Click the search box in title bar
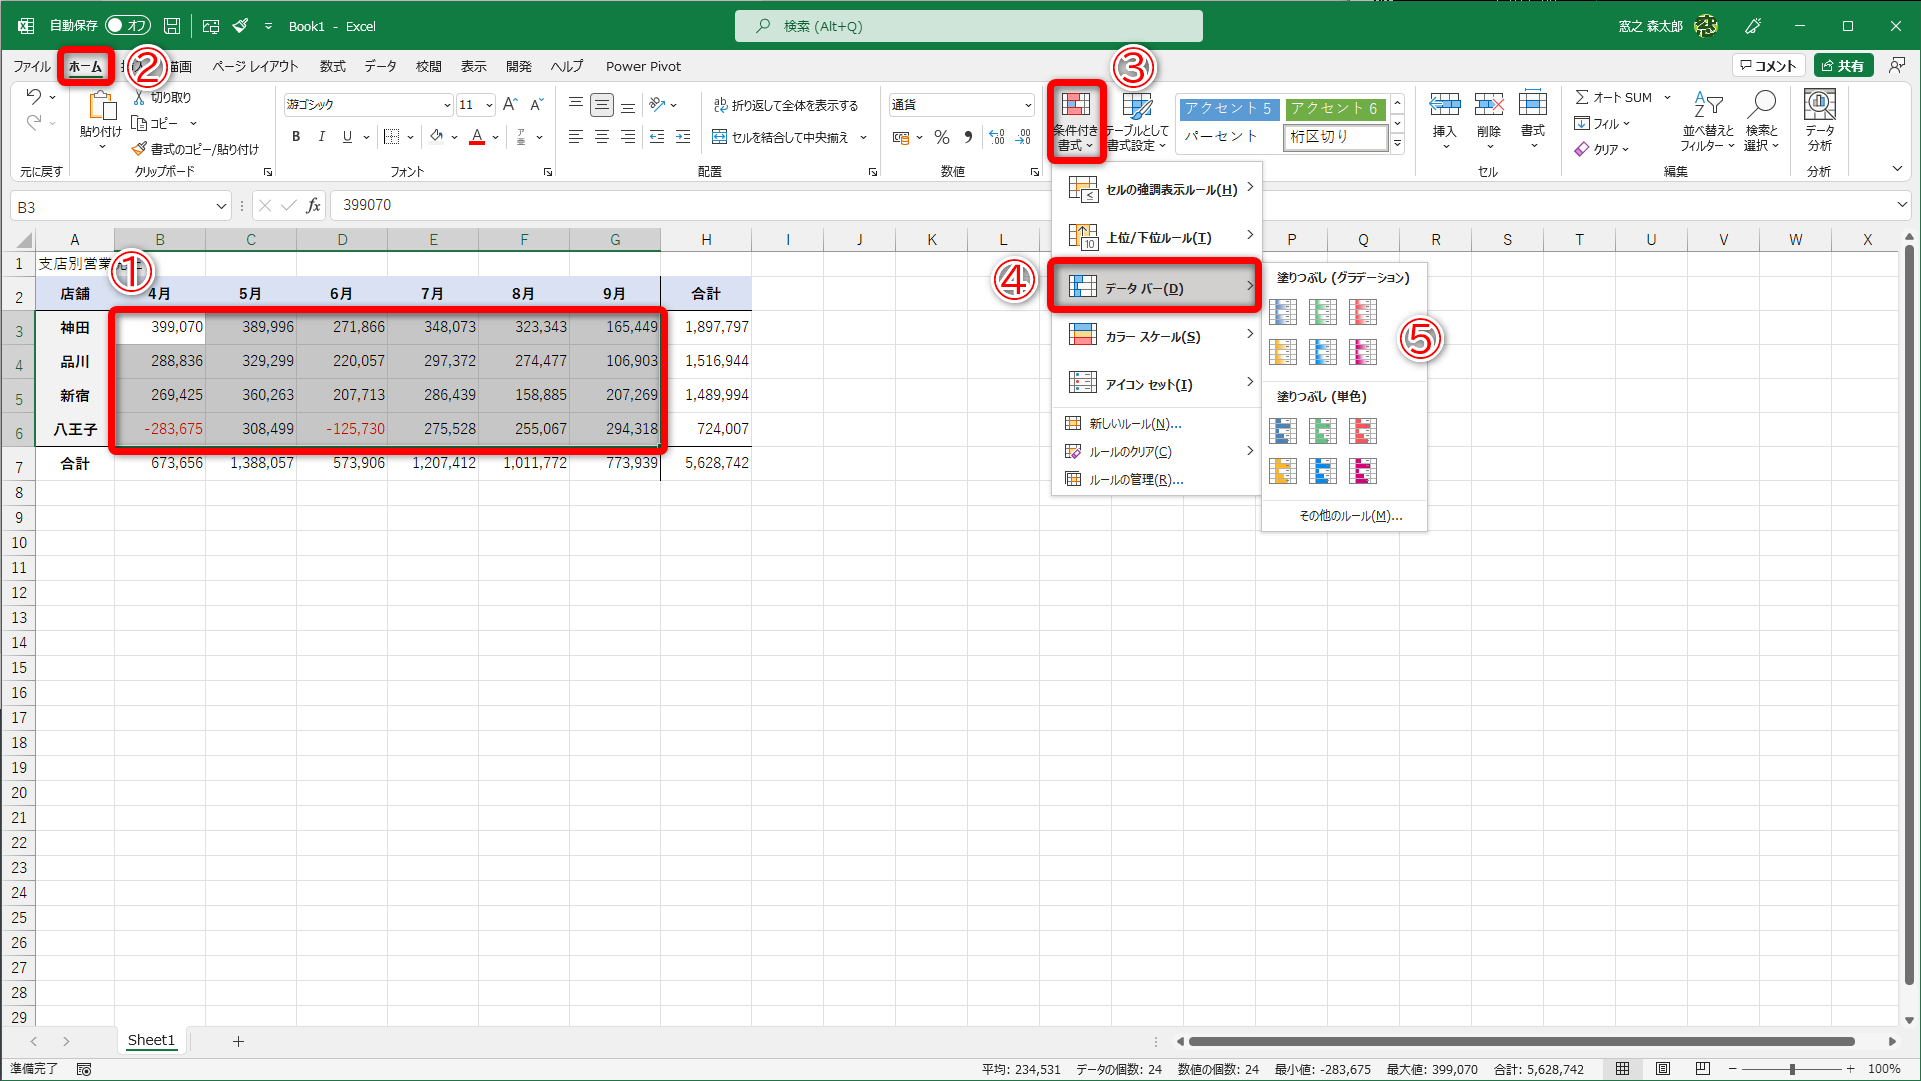 click(968, 26)
